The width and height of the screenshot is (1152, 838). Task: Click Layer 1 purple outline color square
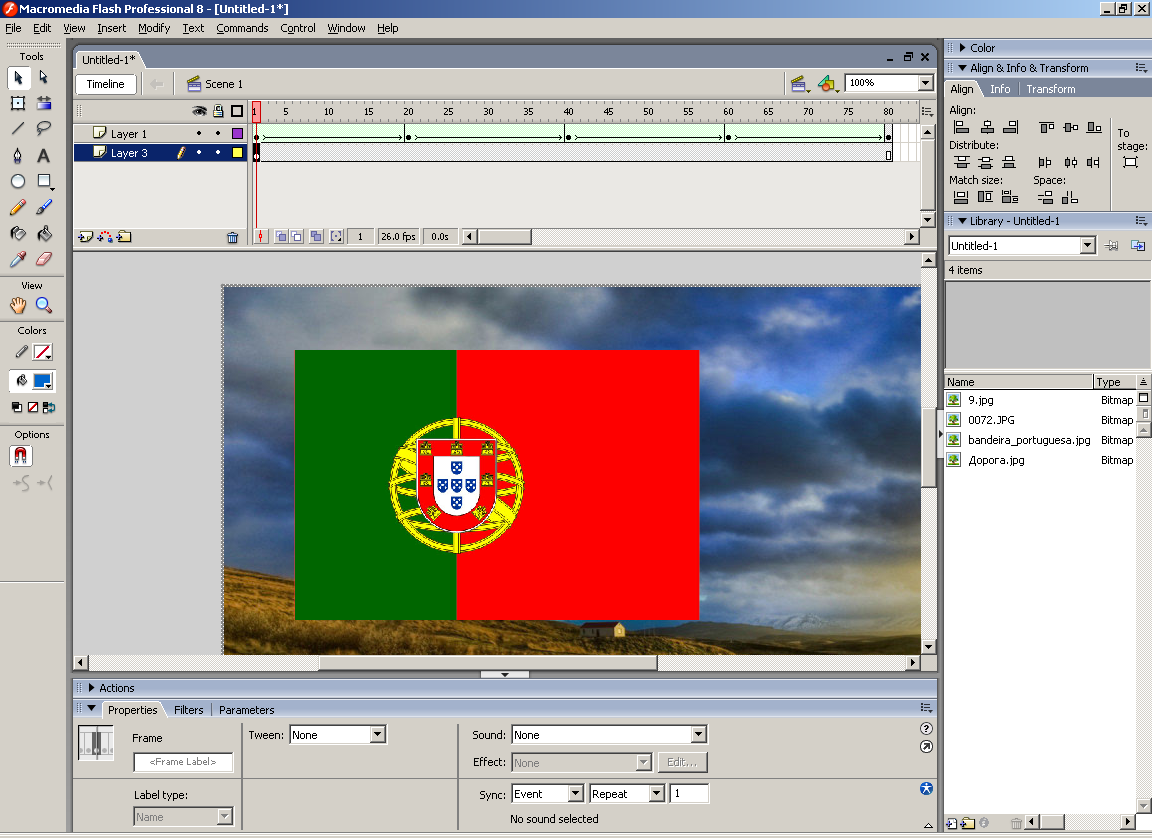click(x=237, y=134)
